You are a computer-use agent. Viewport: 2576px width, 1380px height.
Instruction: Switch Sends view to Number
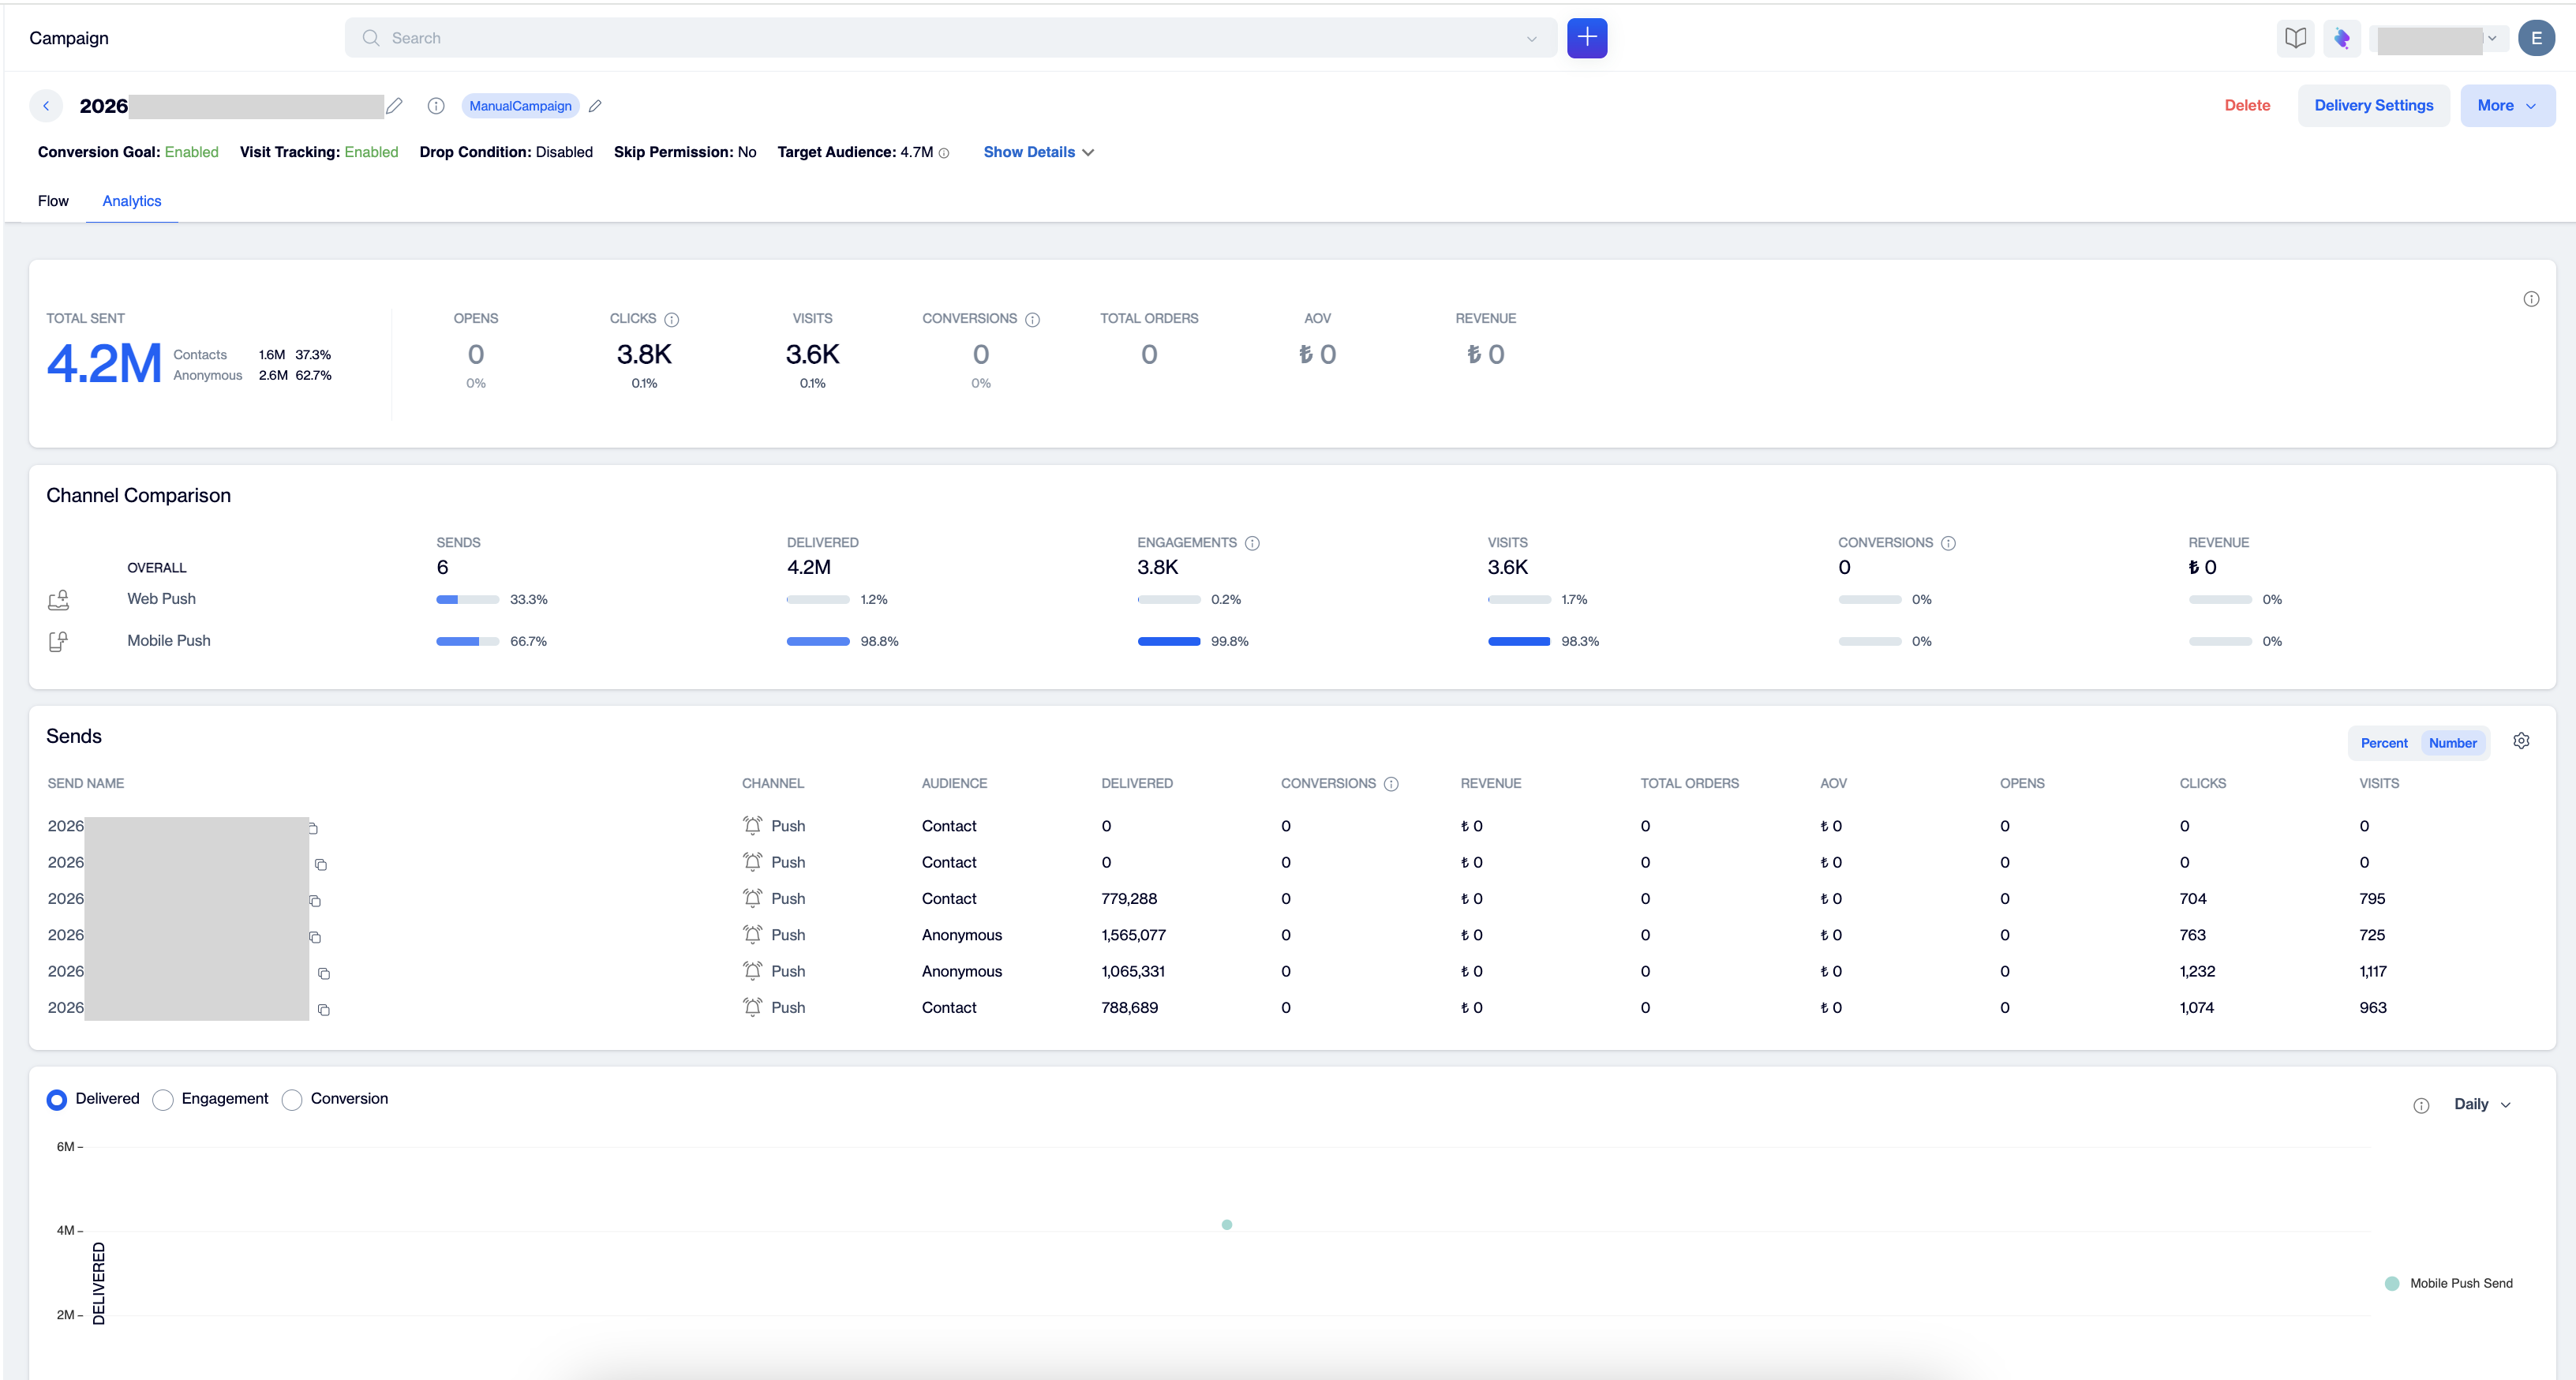[2452, 743]
